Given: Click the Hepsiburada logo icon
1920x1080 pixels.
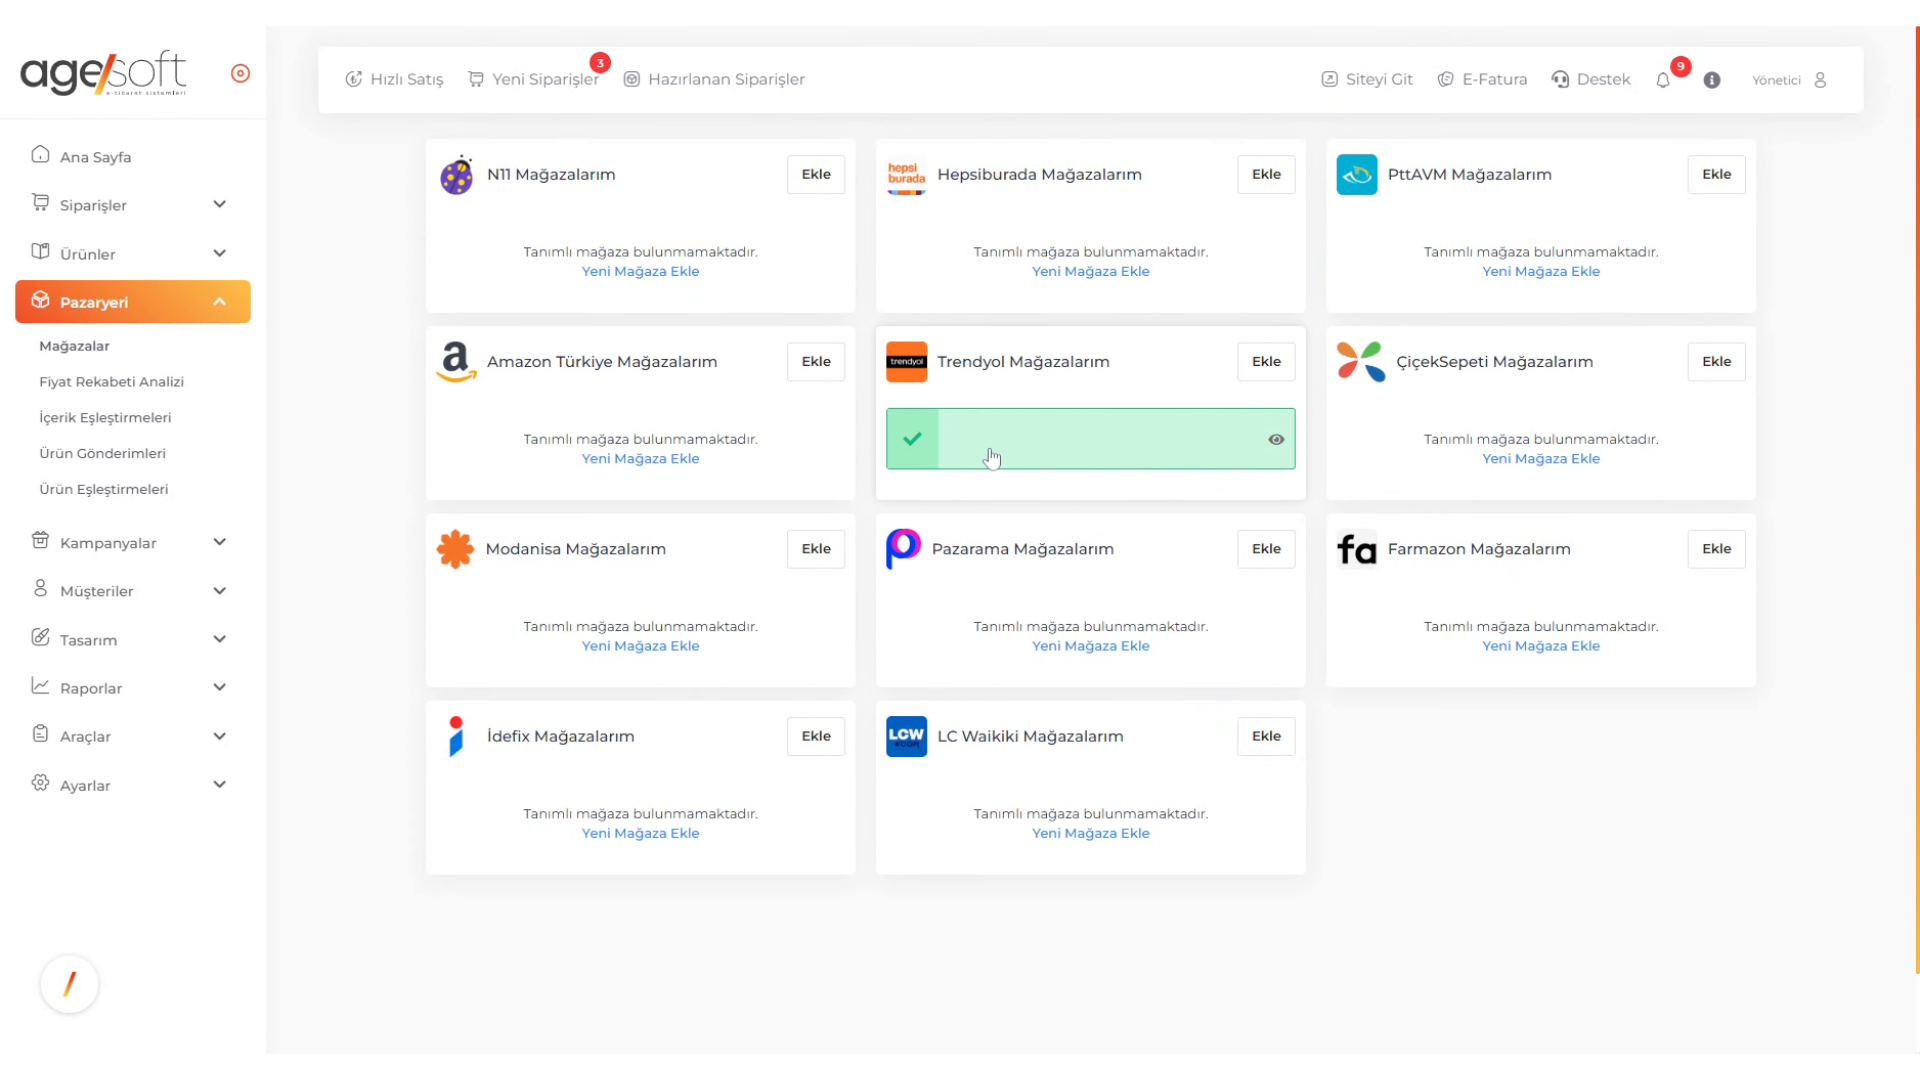Looking at the screenshot, I should tap(906, 176).
